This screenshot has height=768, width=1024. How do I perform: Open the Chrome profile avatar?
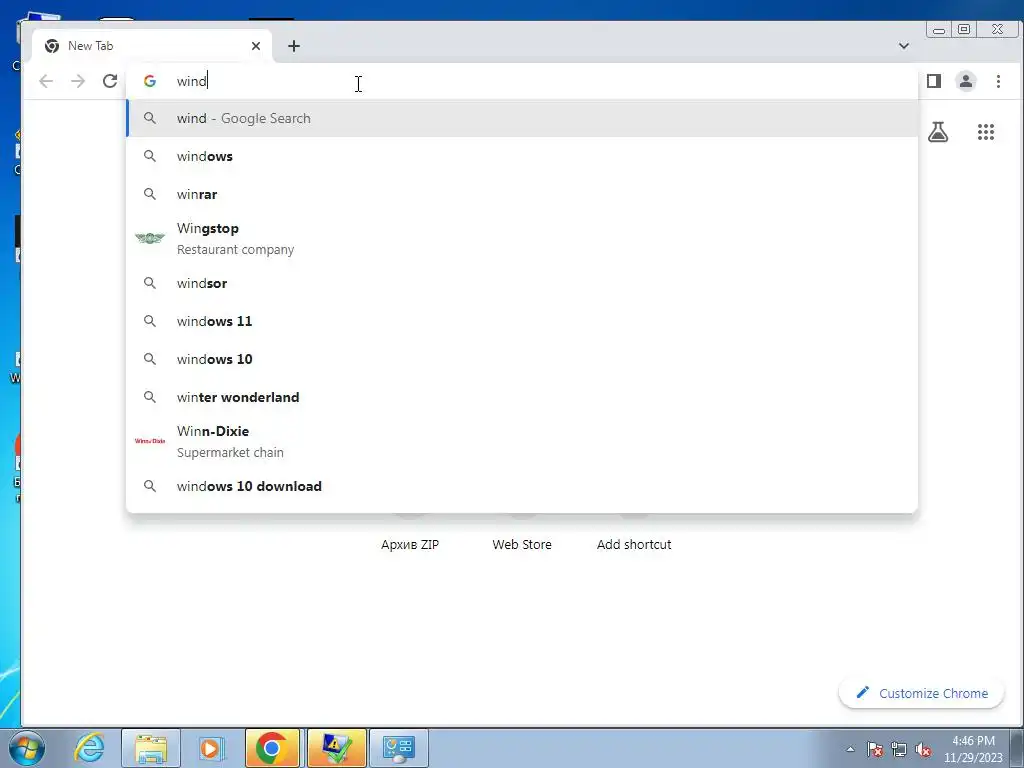point(965,81)
